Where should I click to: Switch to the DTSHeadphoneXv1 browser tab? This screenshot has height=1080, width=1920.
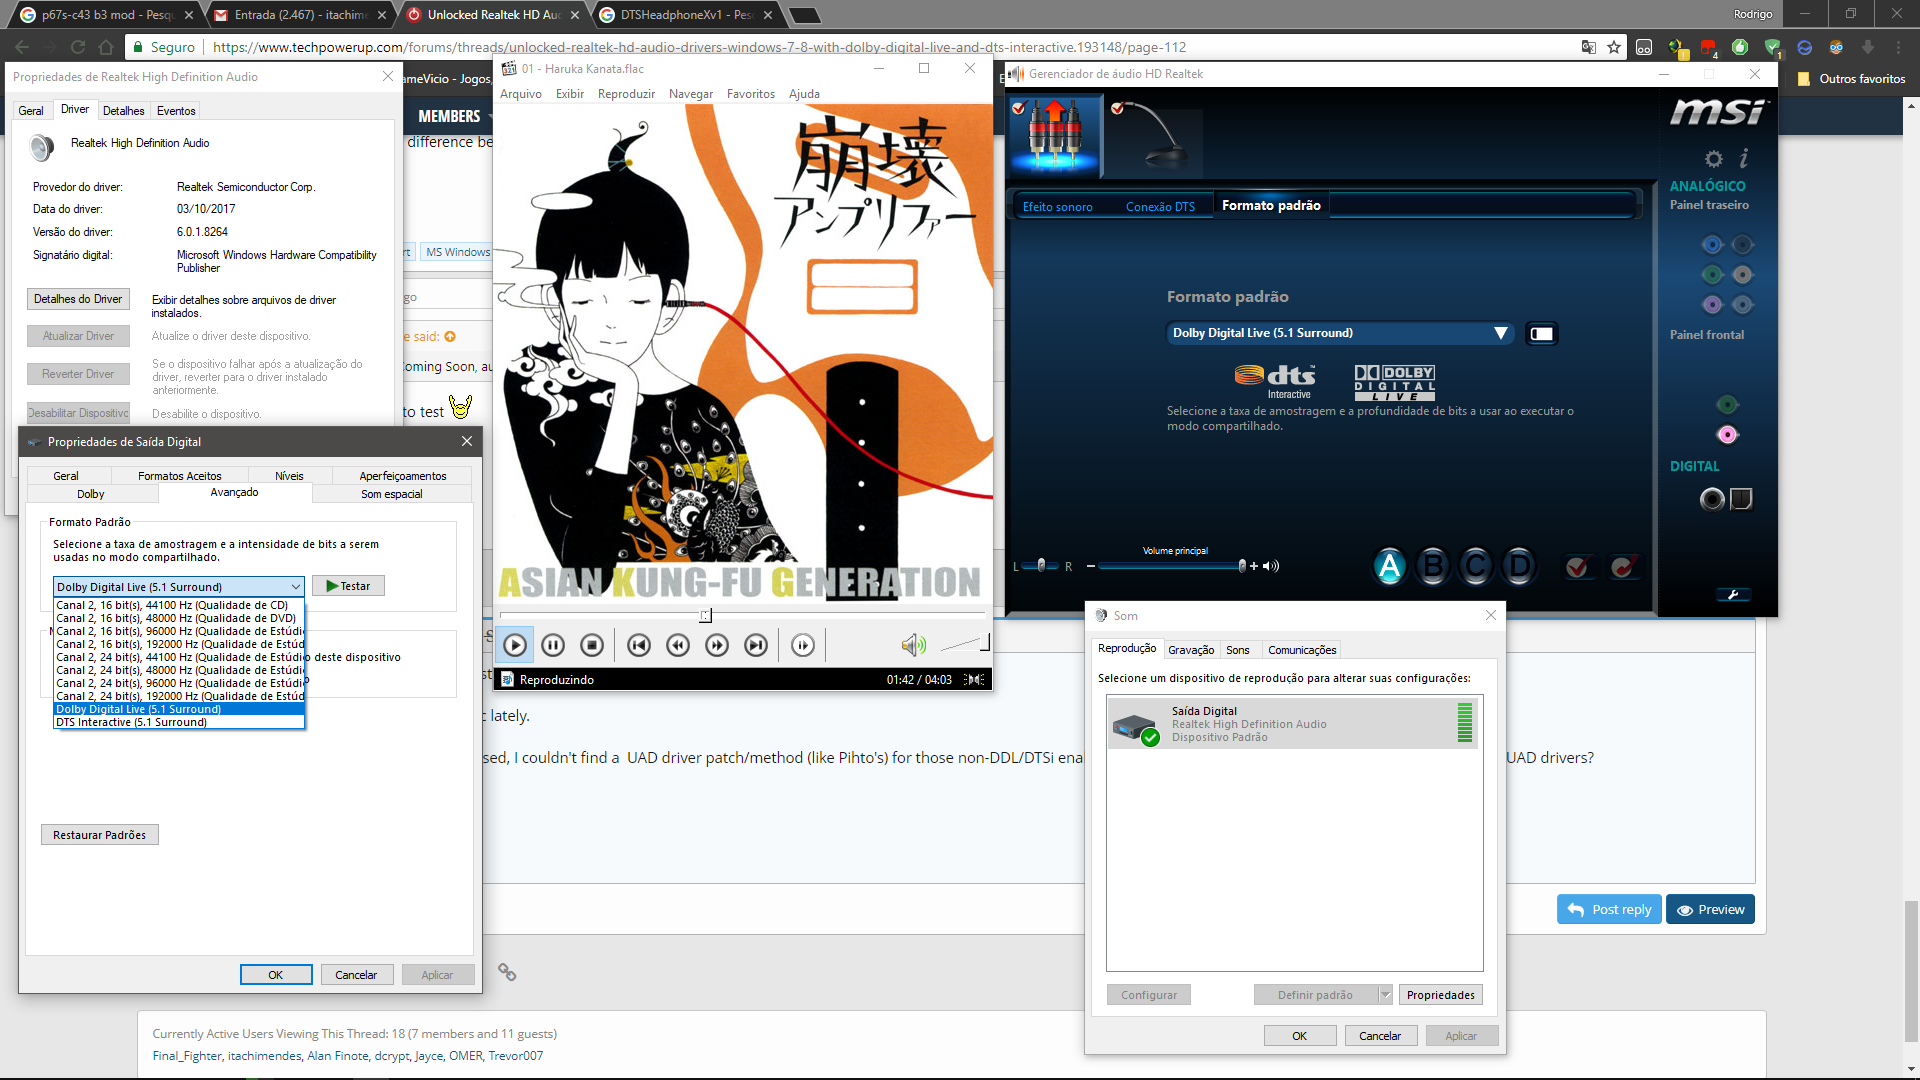point(686,15)
